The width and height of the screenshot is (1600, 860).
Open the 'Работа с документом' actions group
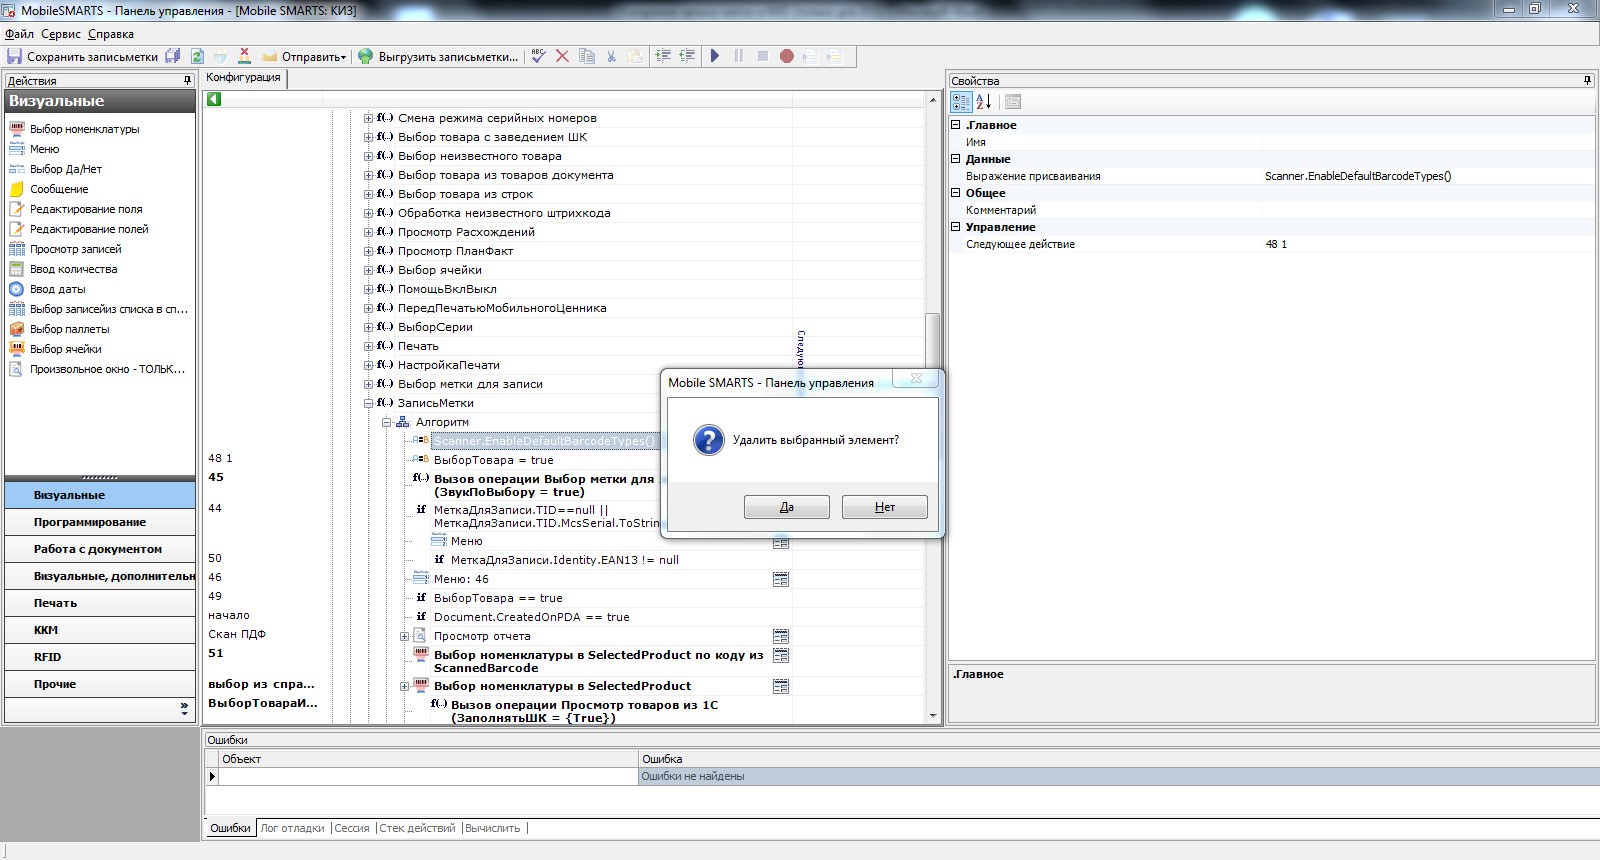100,549
